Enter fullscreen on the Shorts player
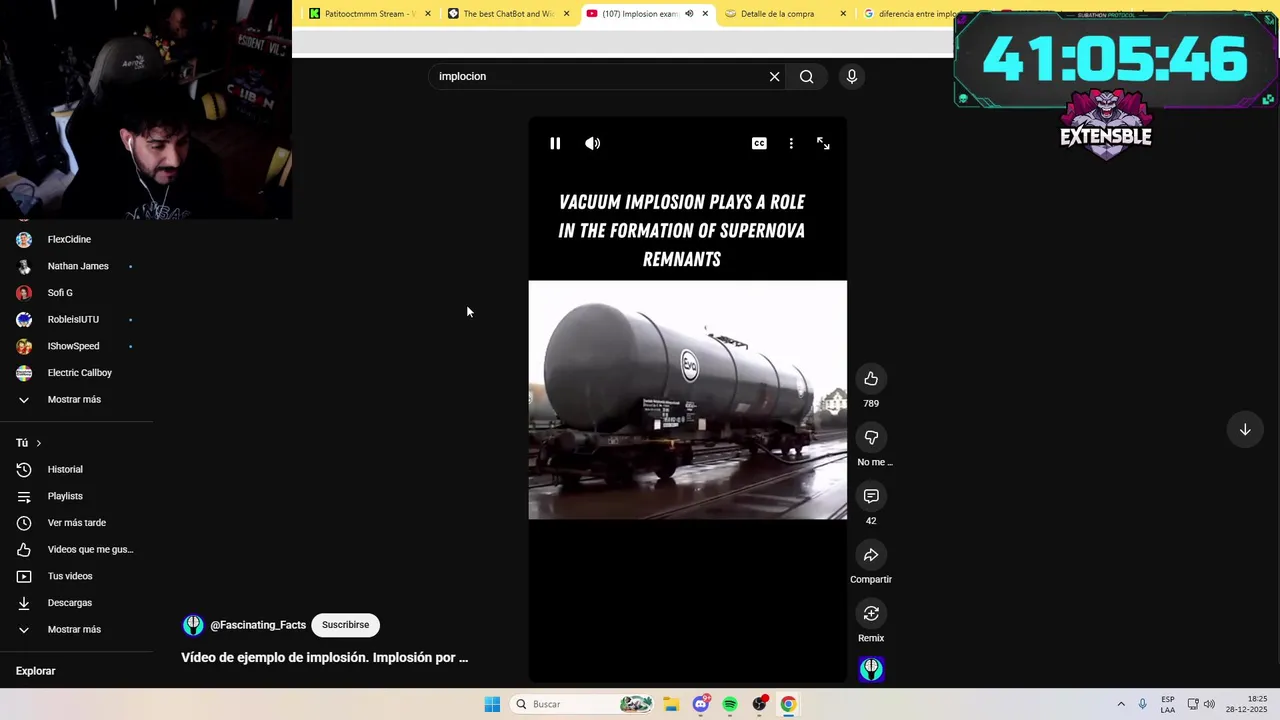 pos(823,143)
